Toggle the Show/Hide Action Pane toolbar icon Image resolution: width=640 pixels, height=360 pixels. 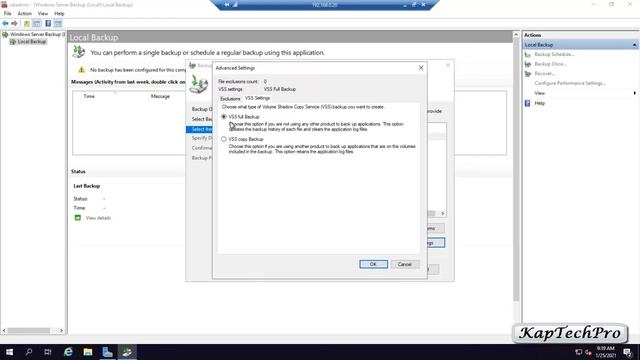58,24
